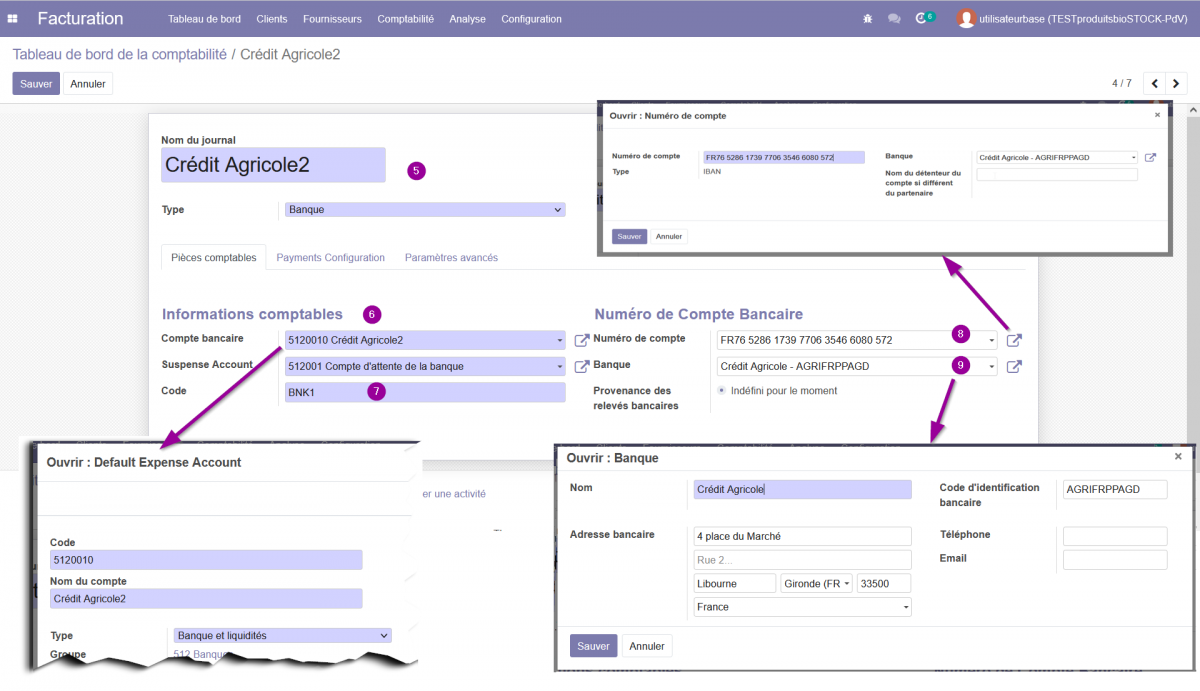Screen dimensions: 1200x691
Task: Click the Nom du compte field
Action: pyautogui.click(x=206, y=599)
